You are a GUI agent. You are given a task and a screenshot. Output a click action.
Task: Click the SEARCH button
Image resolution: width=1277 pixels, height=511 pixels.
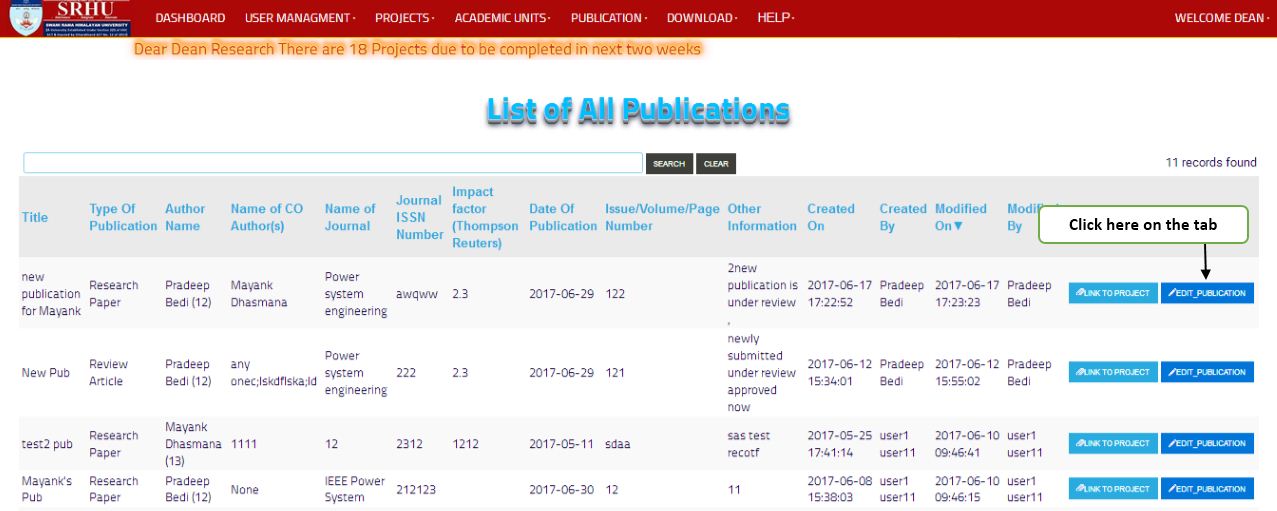(x=669, y=164)
